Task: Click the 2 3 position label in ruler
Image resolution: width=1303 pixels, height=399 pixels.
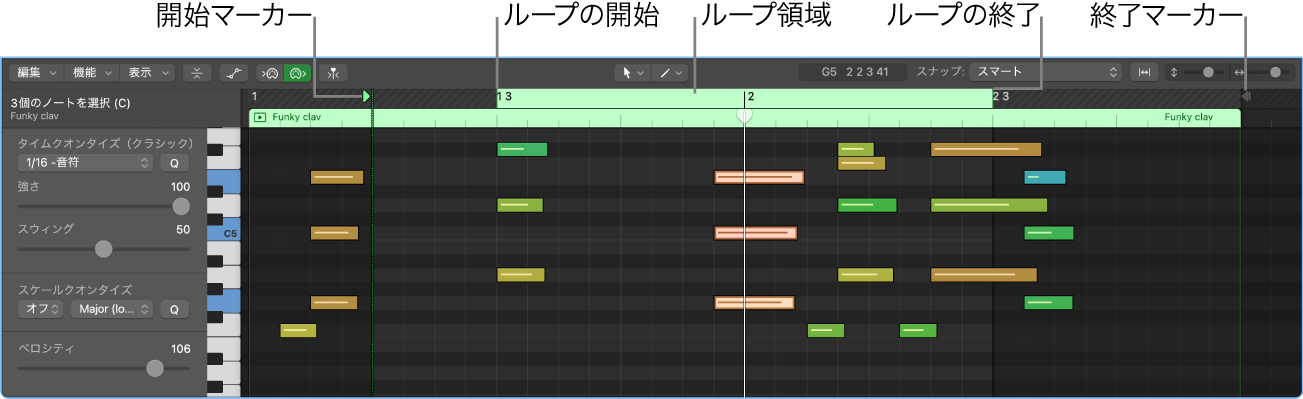Action: click(x=1001, y=97)
